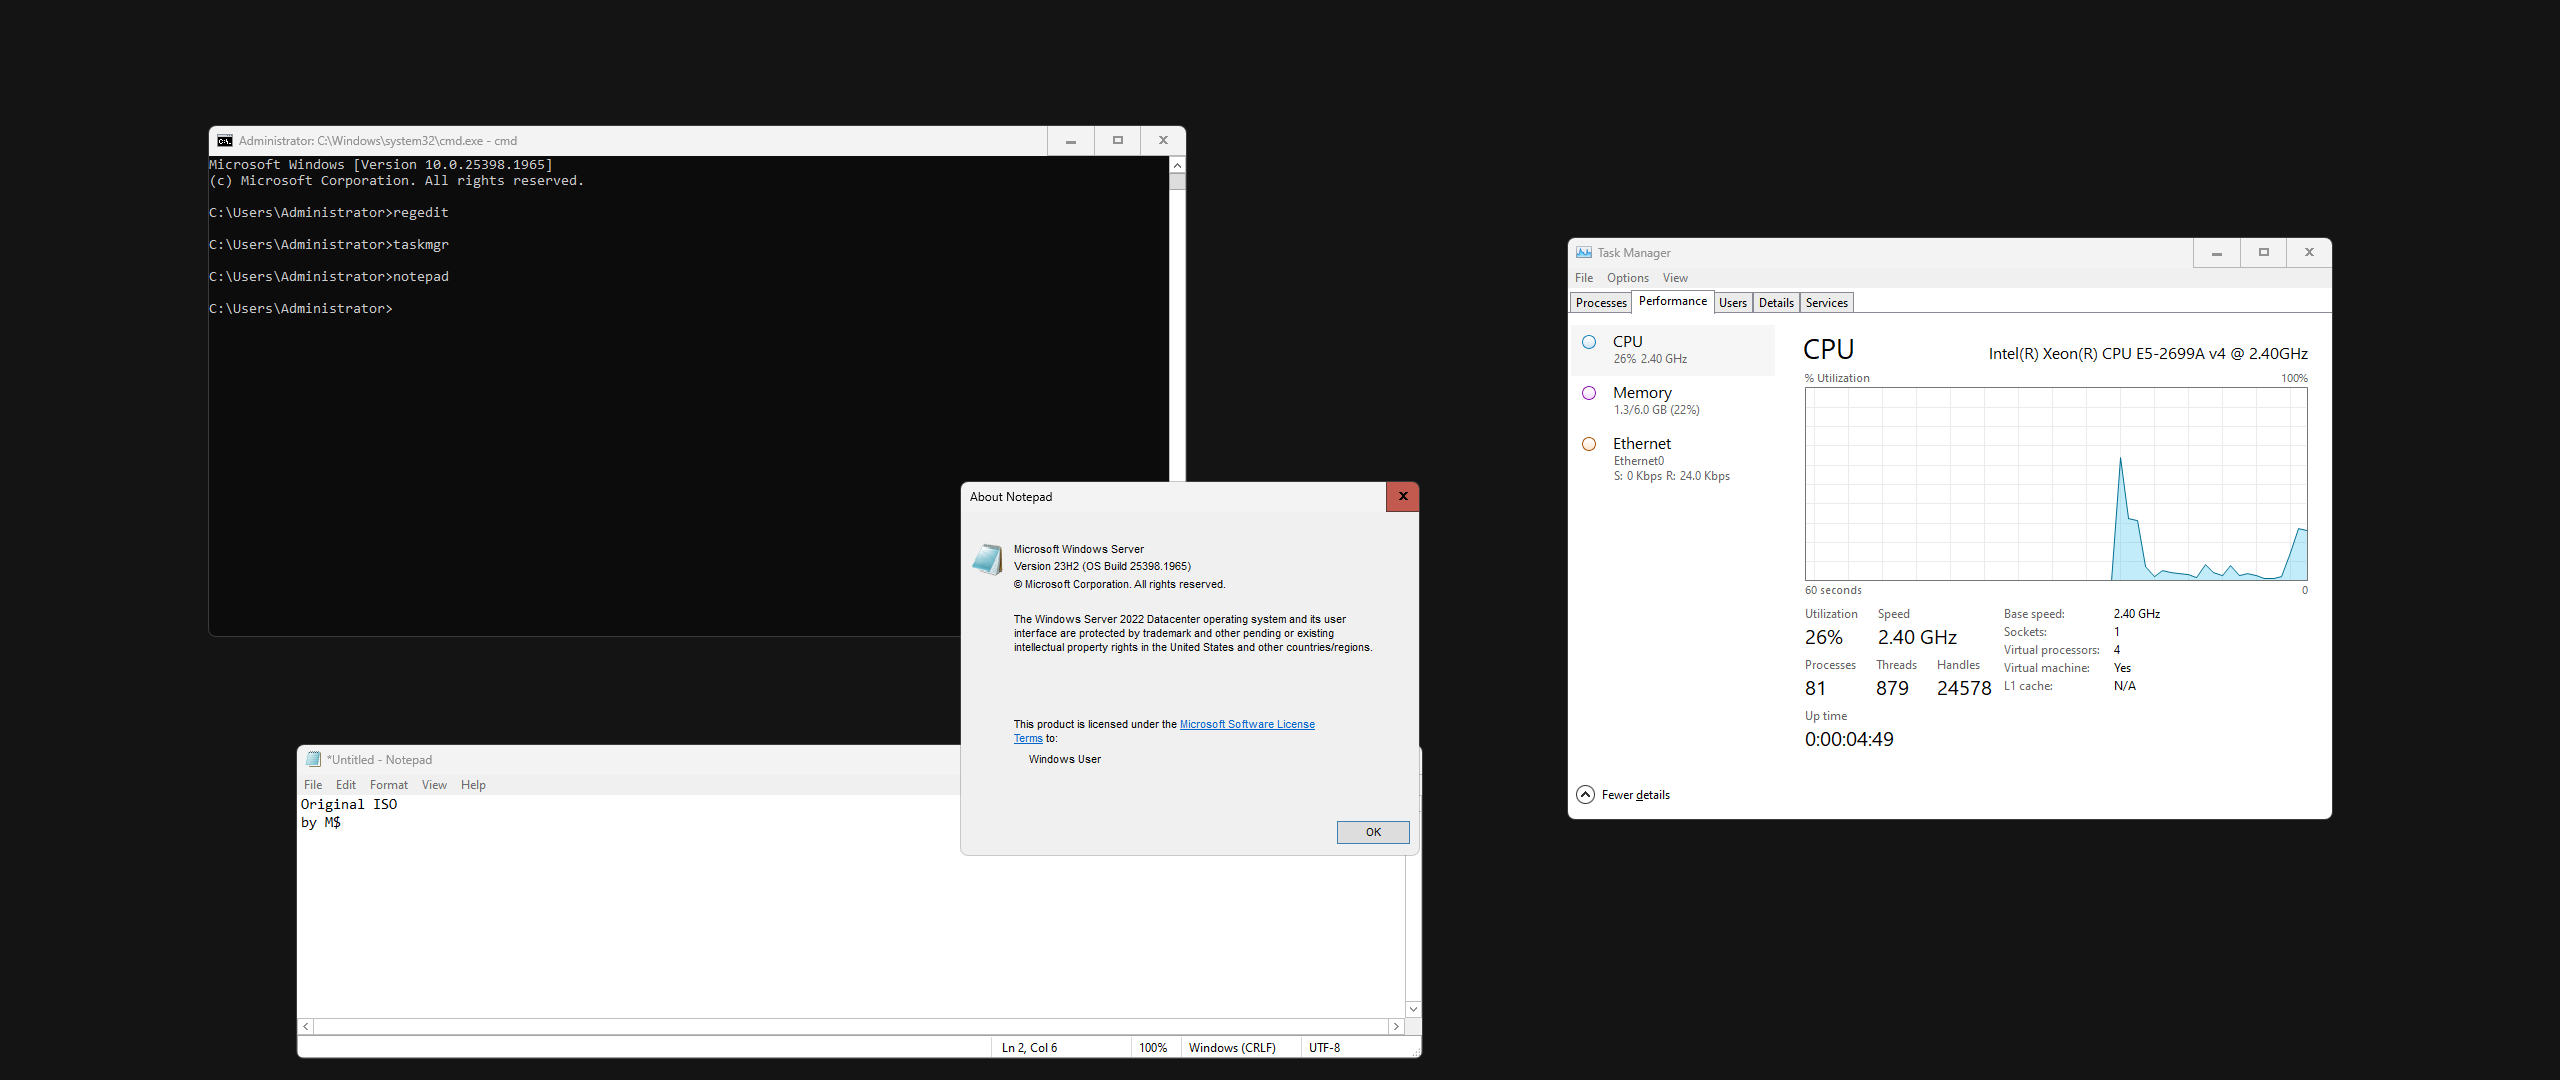Click Notepad vertical scrollbar down arrow

(x=1413, y=1009)
